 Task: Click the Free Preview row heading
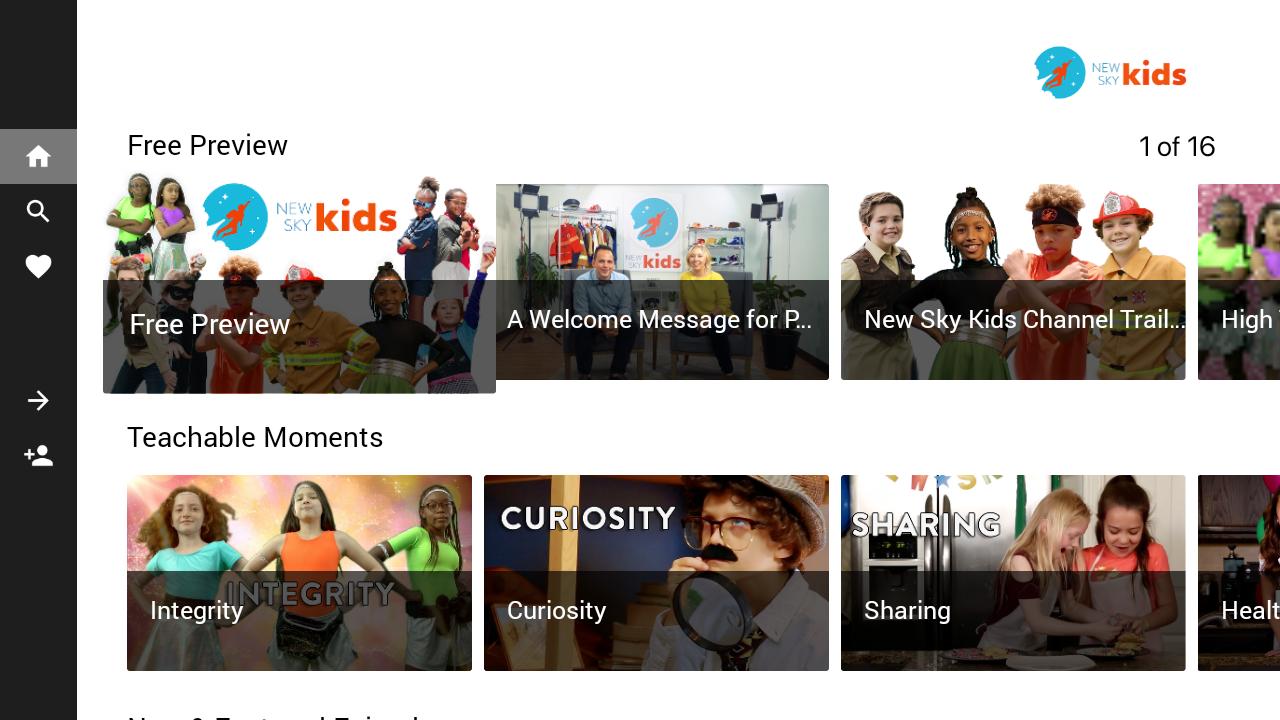207,146
